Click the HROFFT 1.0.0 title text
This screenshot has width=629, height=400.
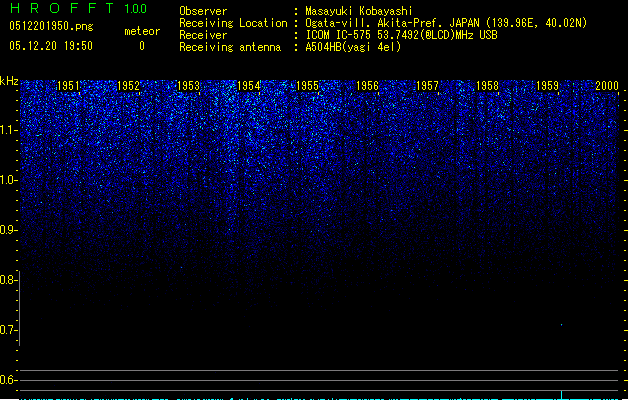coord(78,8)
